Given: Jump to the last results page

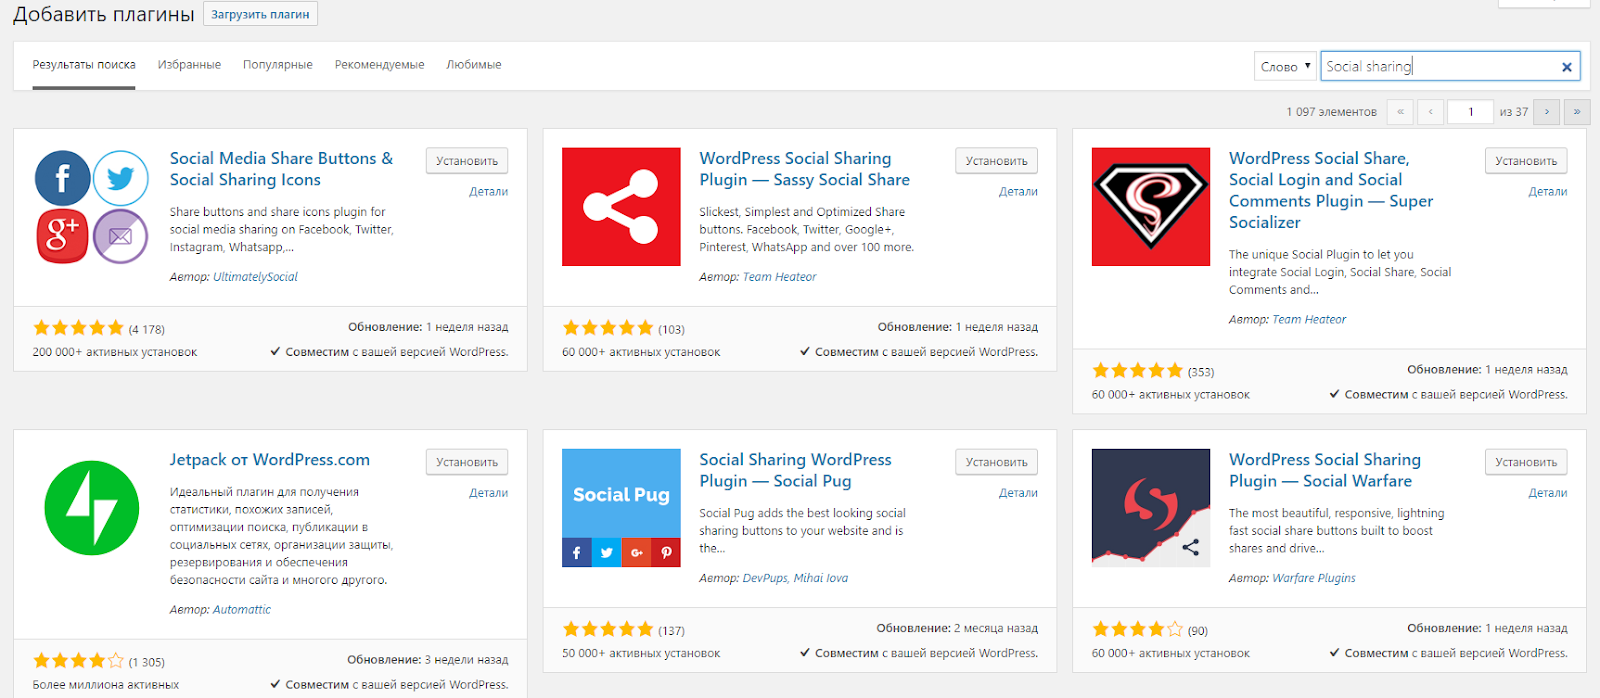Looking at the screenshot, I should pos(1577,112).
